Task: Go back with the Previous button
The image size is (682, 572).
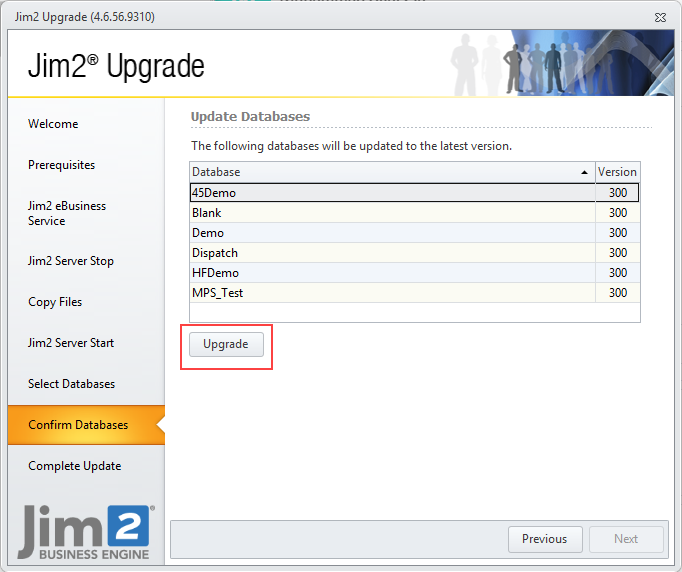Action: [x=545, y=539]
